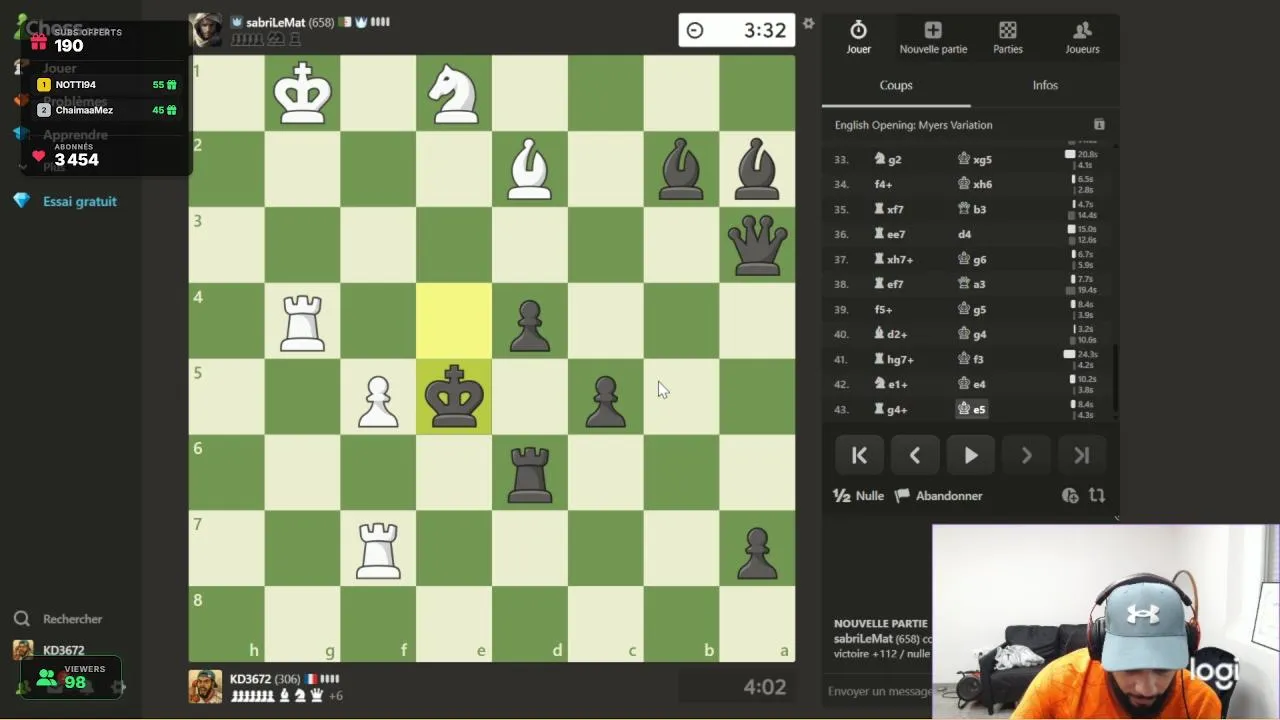
Task: Open board settings gear icon
Action: pos(808,23)
